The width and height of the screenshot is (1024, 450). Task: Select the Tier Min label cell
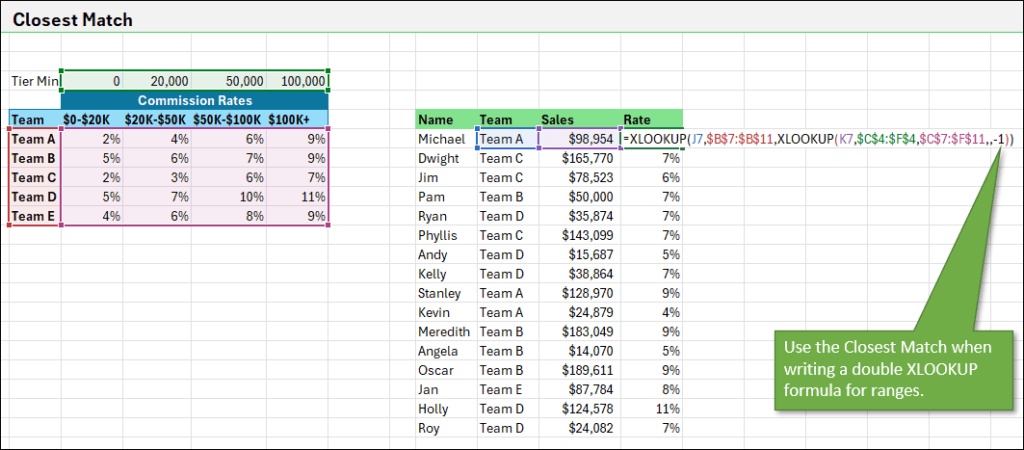[33, 81]
